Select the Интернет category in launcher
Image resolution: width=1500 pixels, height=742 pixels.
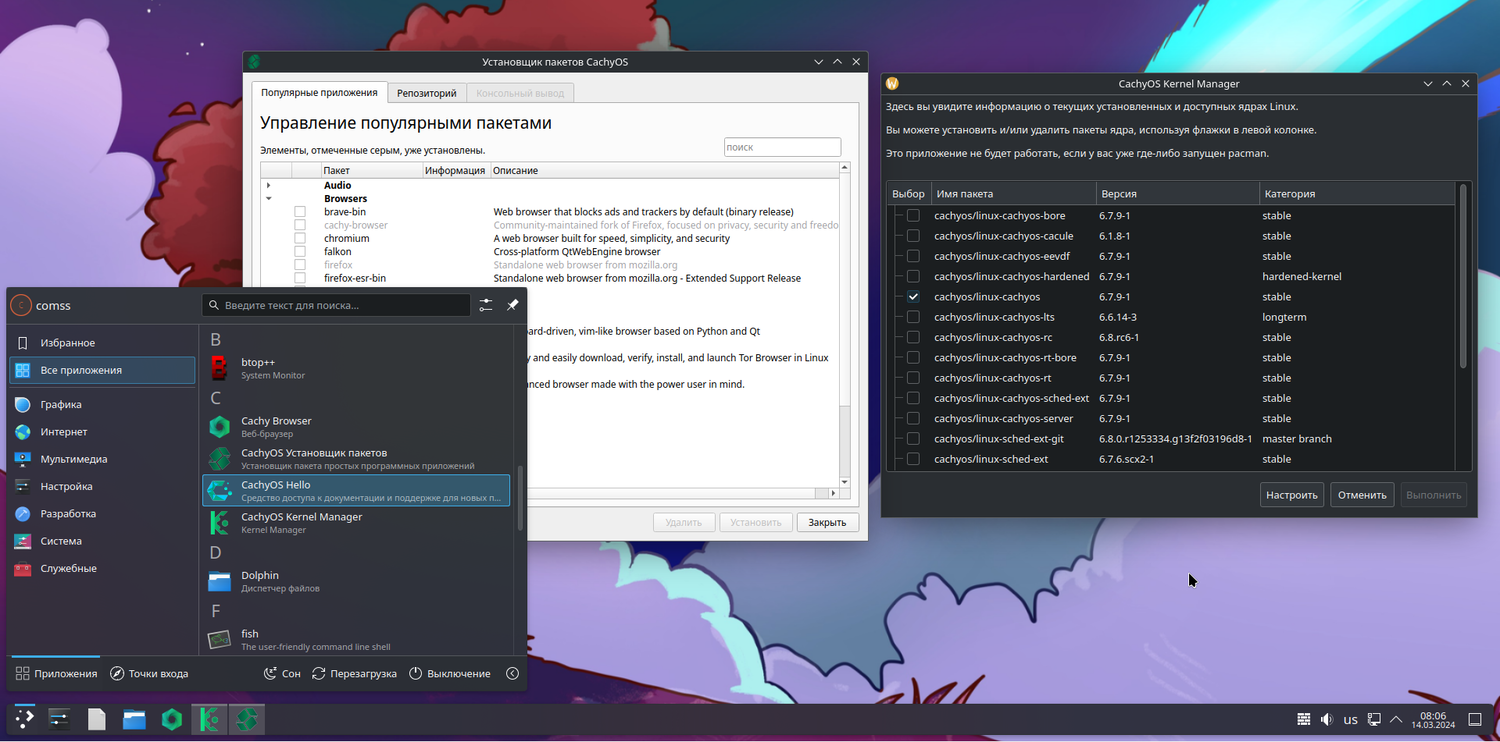pos(102,432)
